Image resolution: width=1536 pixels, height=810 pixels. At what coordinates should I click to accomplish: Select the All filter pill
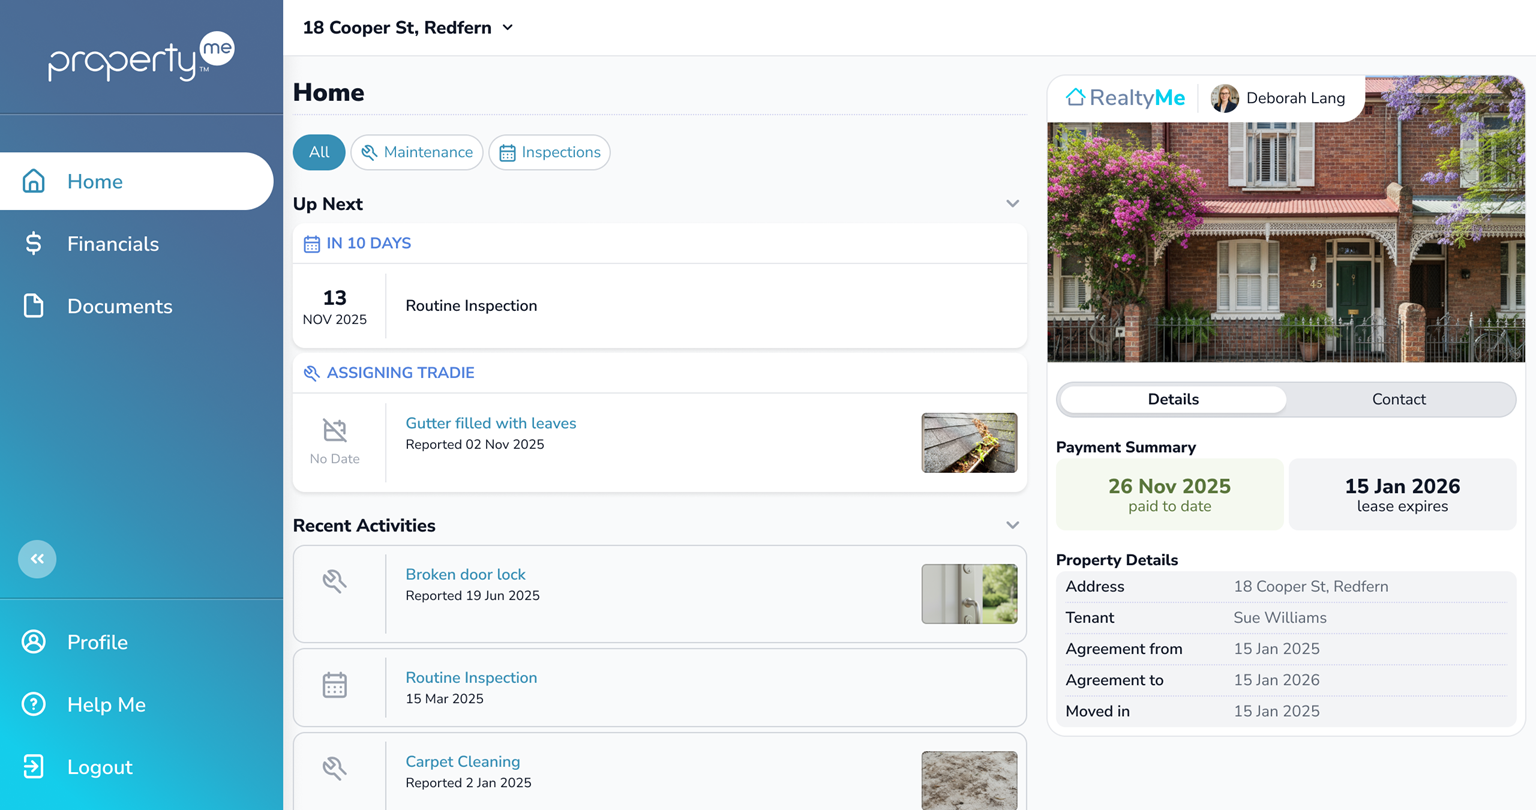[x=319, y=152]
